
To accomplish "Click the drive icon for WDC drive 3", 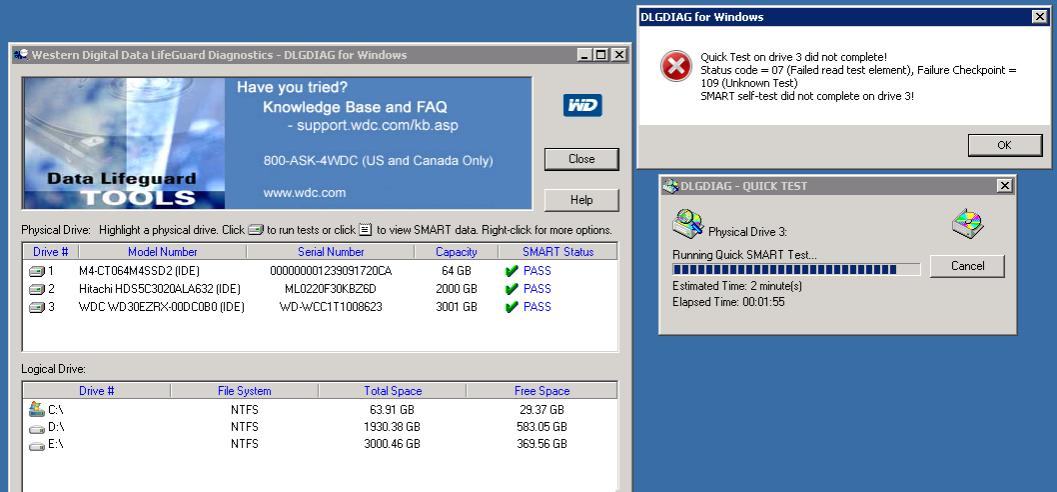I will [37, 307].
